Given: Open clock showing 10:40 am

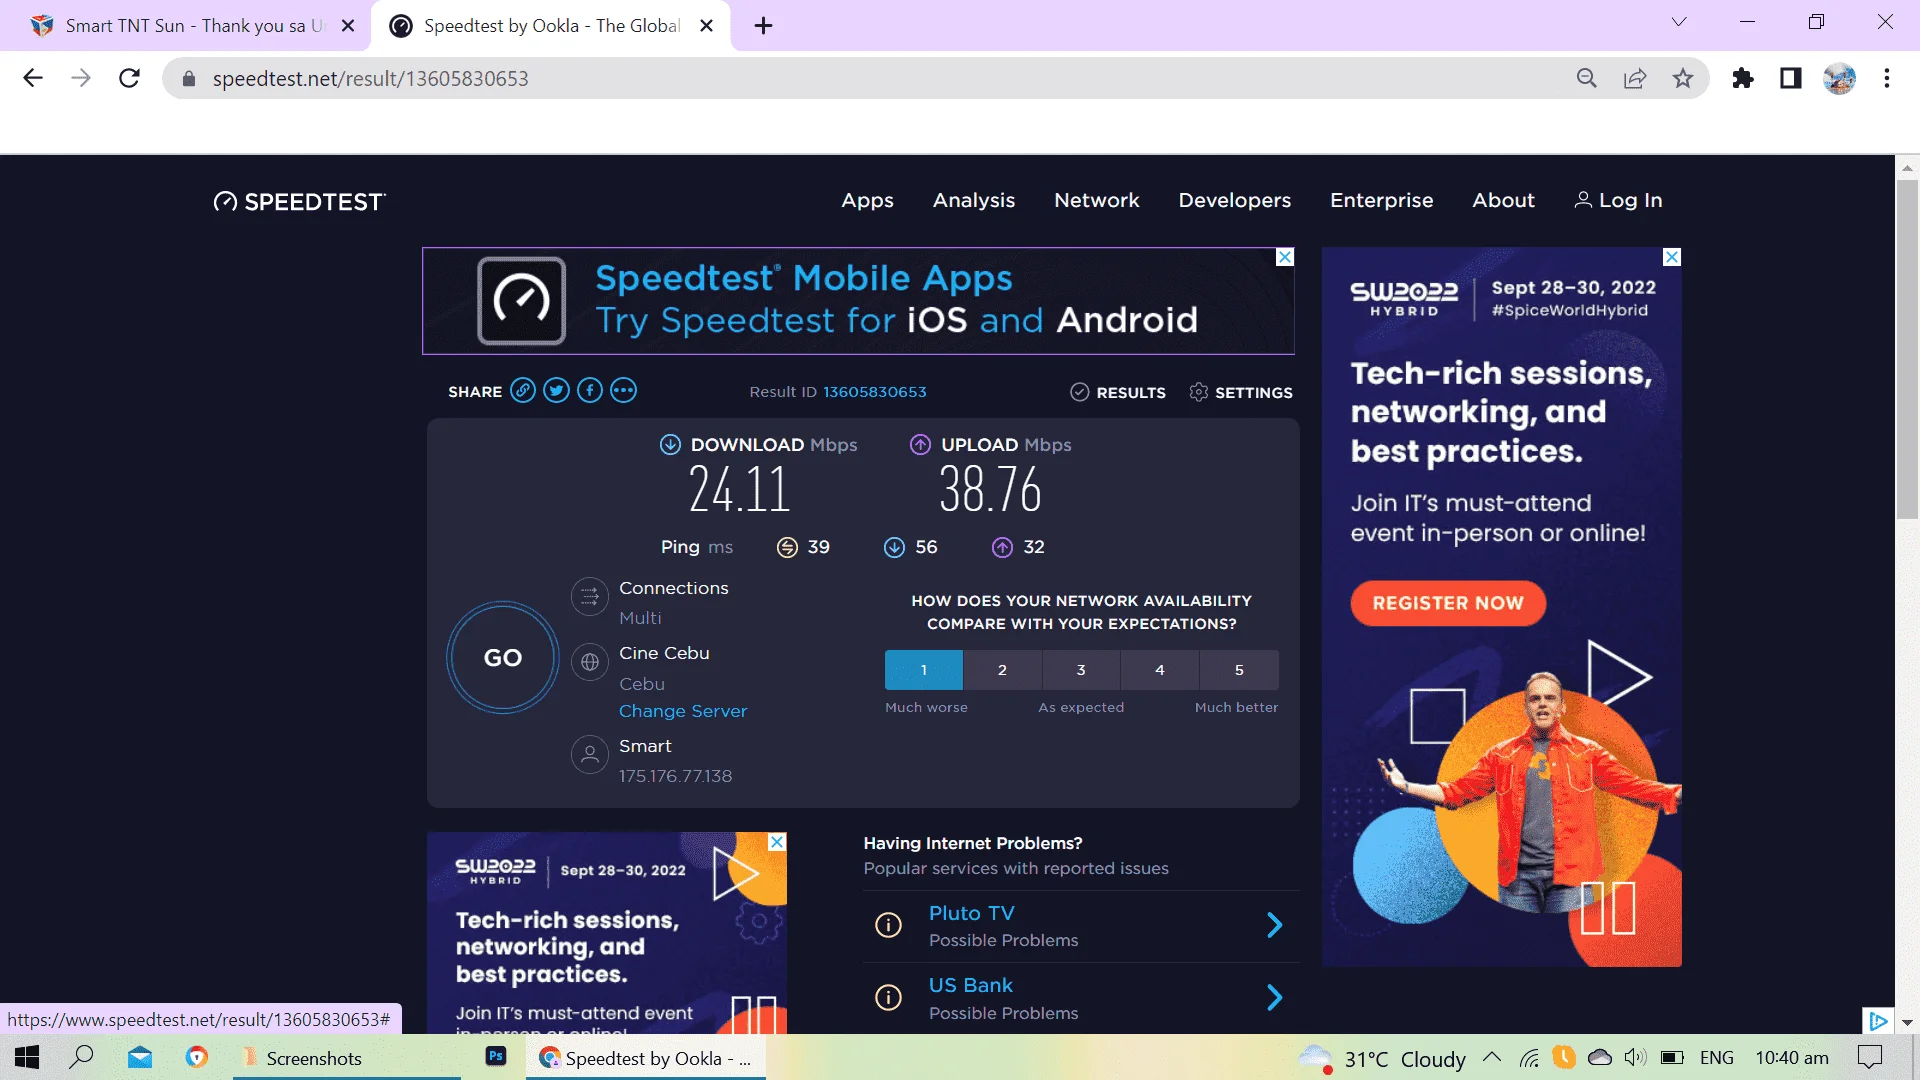Looking at the screenshot, I should (1792, 1058).
